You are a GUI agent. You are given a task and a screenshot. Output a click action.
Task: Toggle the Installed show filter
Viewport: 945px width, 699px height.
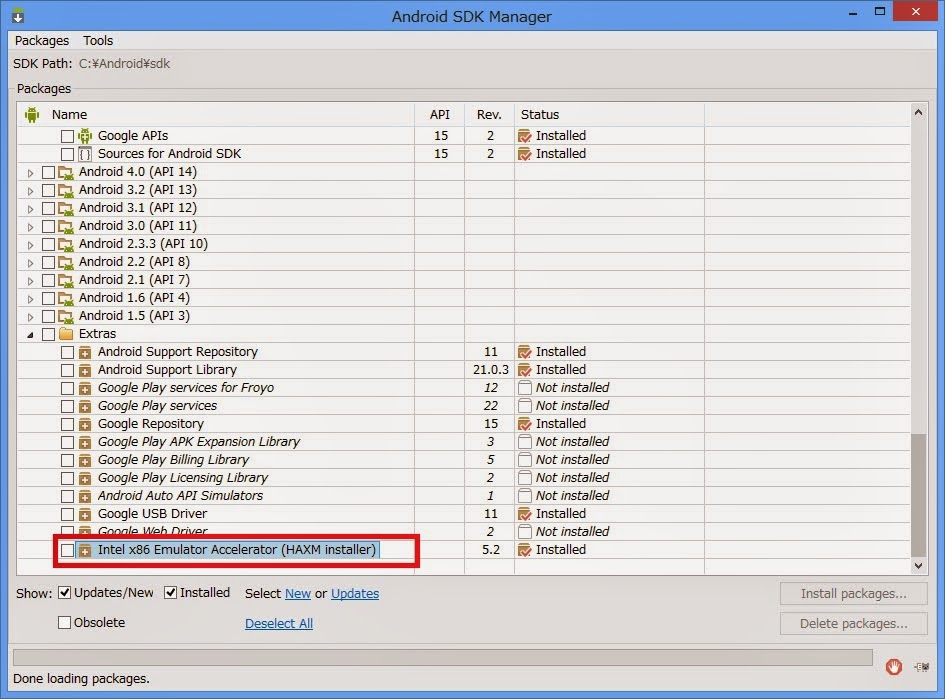coord(171,593)
